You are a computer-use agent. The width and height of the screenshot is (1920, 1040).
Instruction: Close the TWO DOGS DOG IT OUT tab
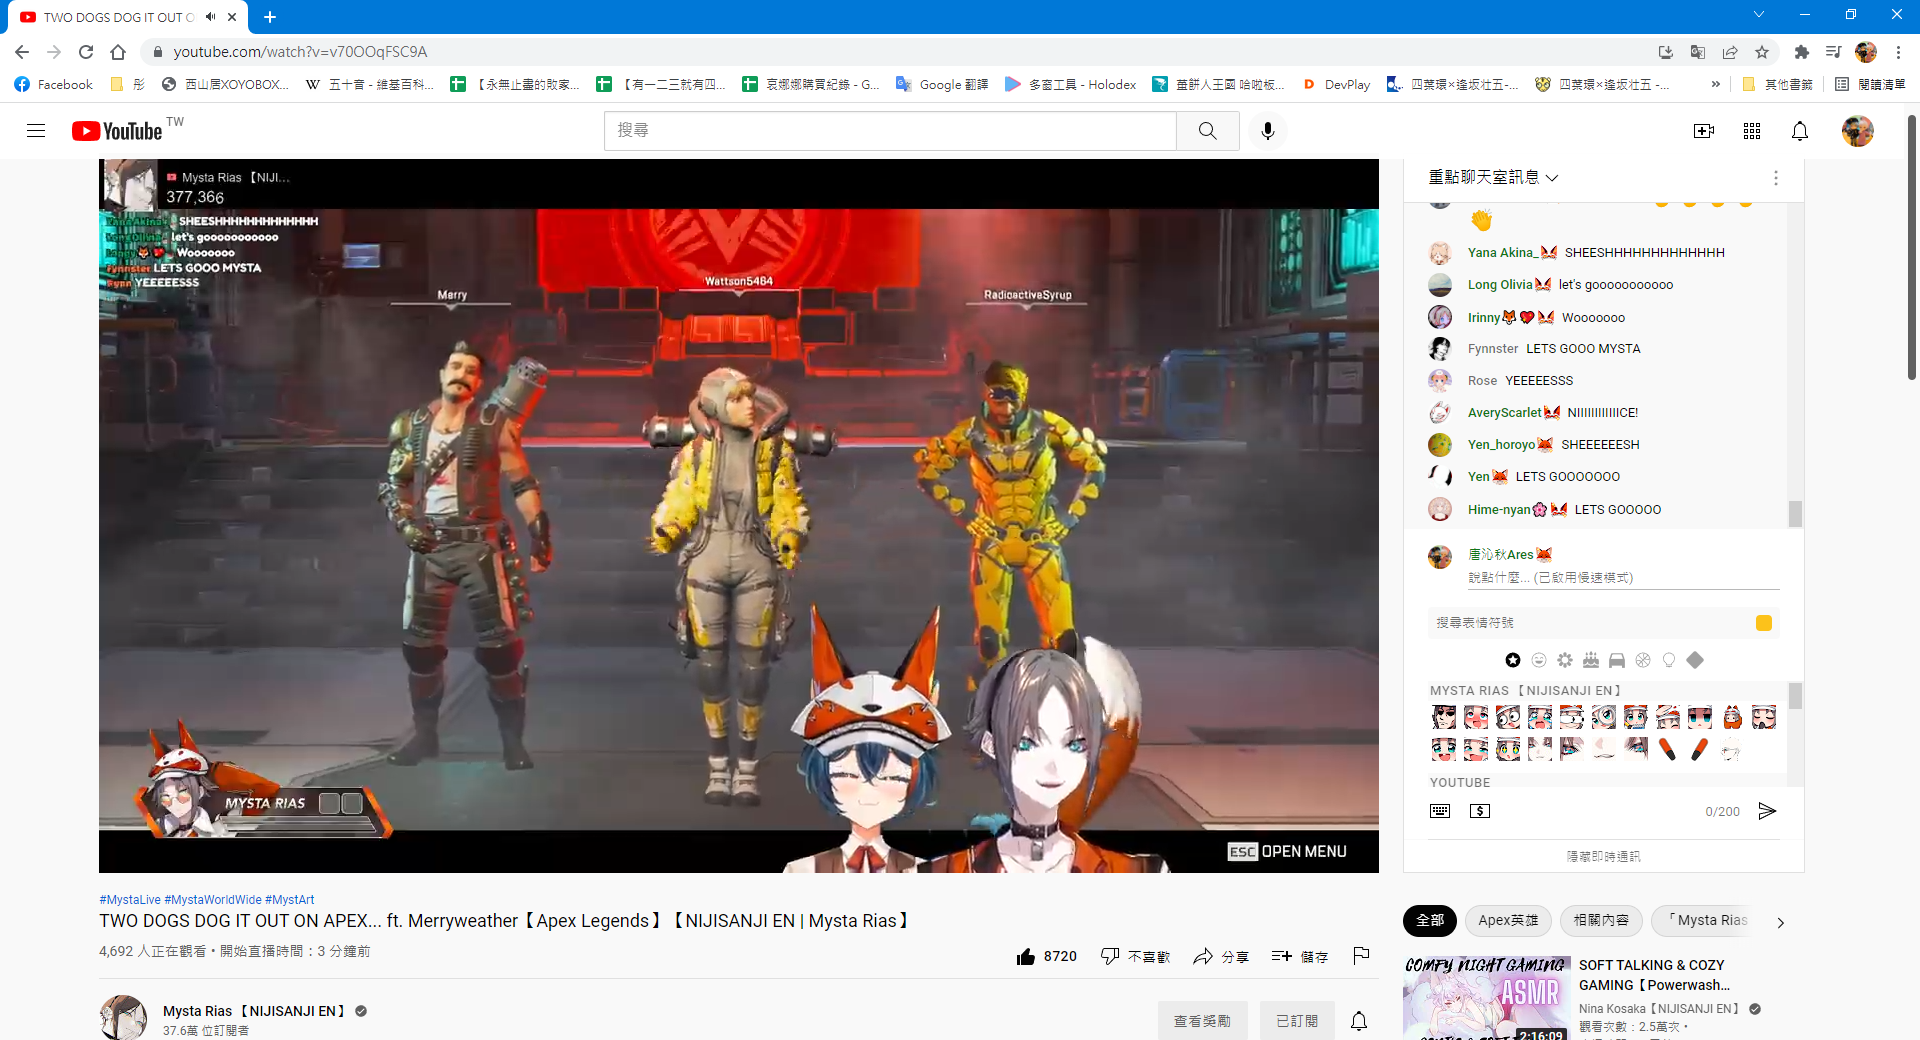[x=232, y=17]
